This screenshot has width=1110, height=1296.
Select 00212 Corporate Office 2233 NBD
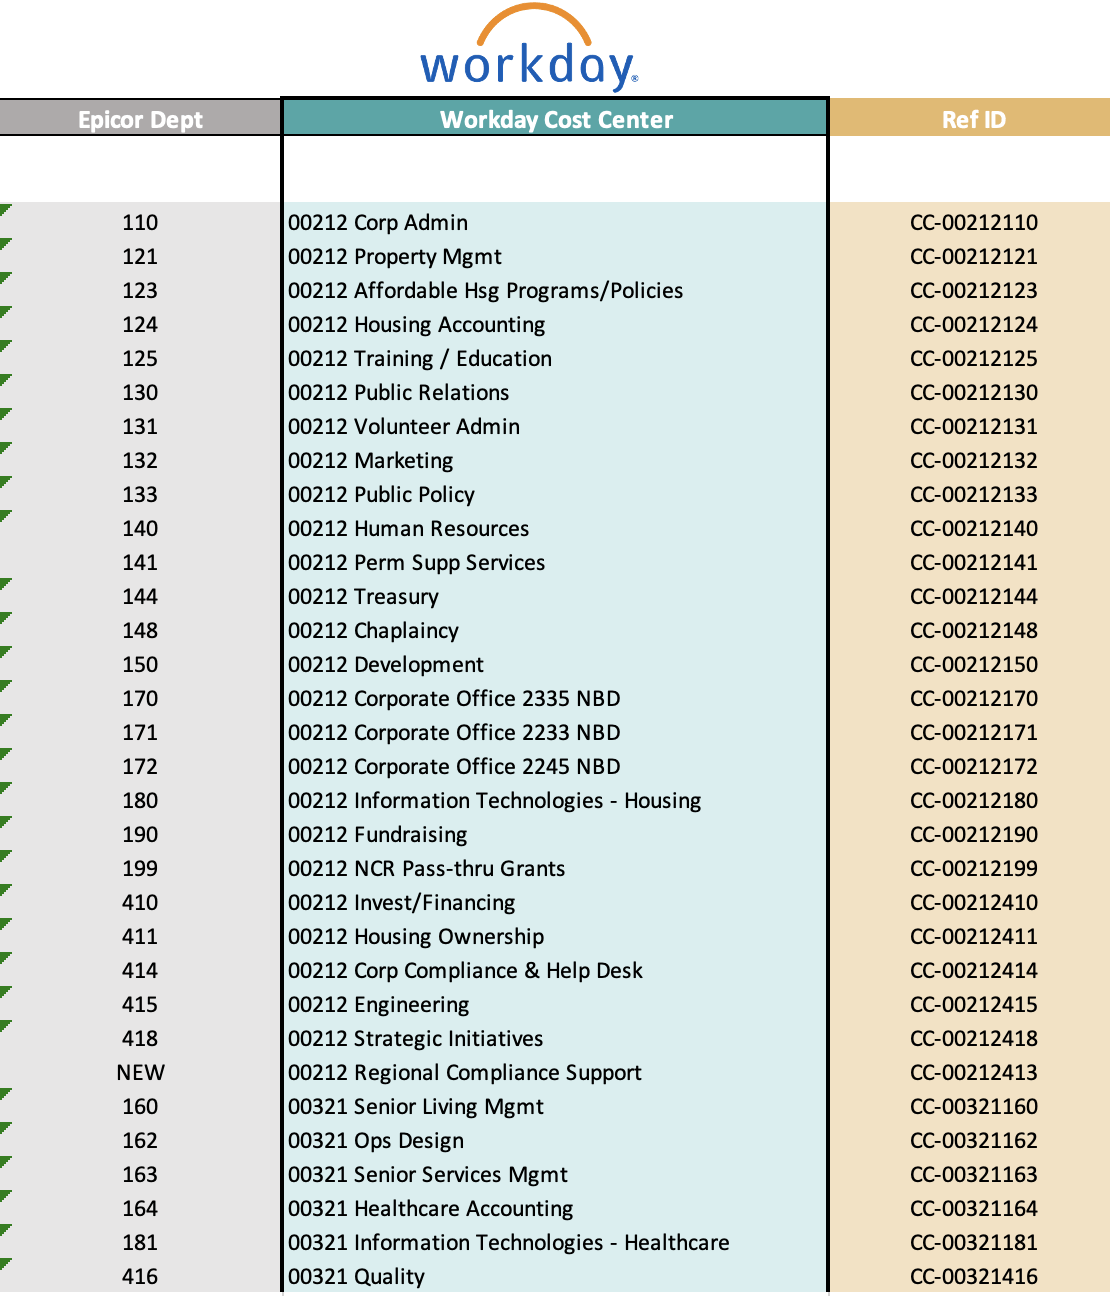pos(556,732)
